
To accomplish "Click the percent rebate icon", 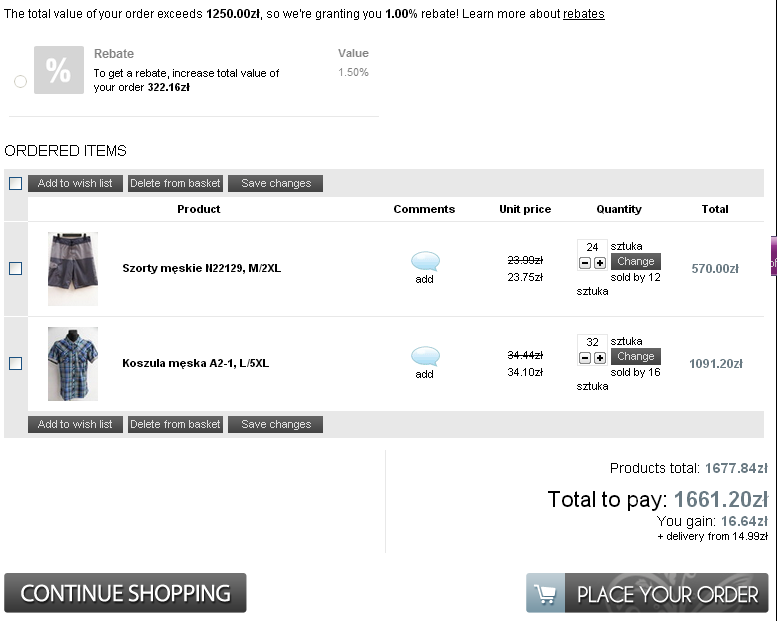I will [x=59, y=70].
